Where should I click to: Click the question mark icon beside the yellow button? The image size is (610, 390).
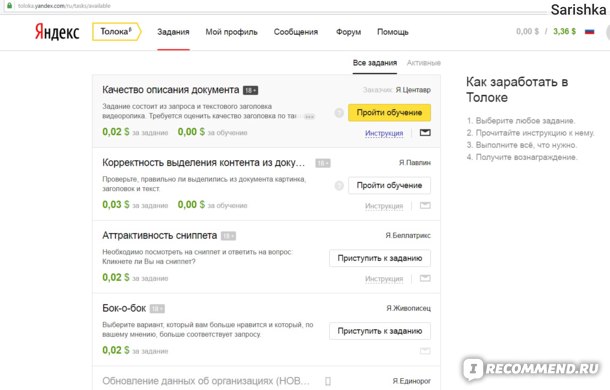(x=339, y=113)
